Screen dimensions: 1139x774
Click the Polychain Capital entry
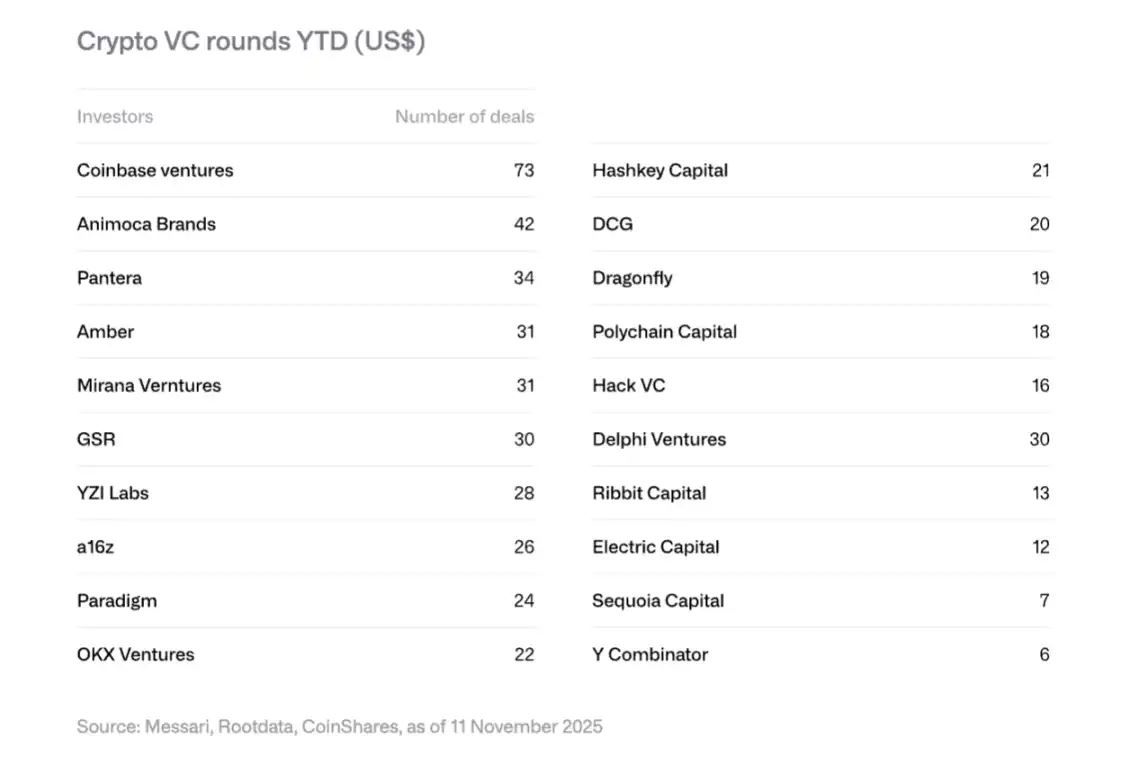coord(664,332)
